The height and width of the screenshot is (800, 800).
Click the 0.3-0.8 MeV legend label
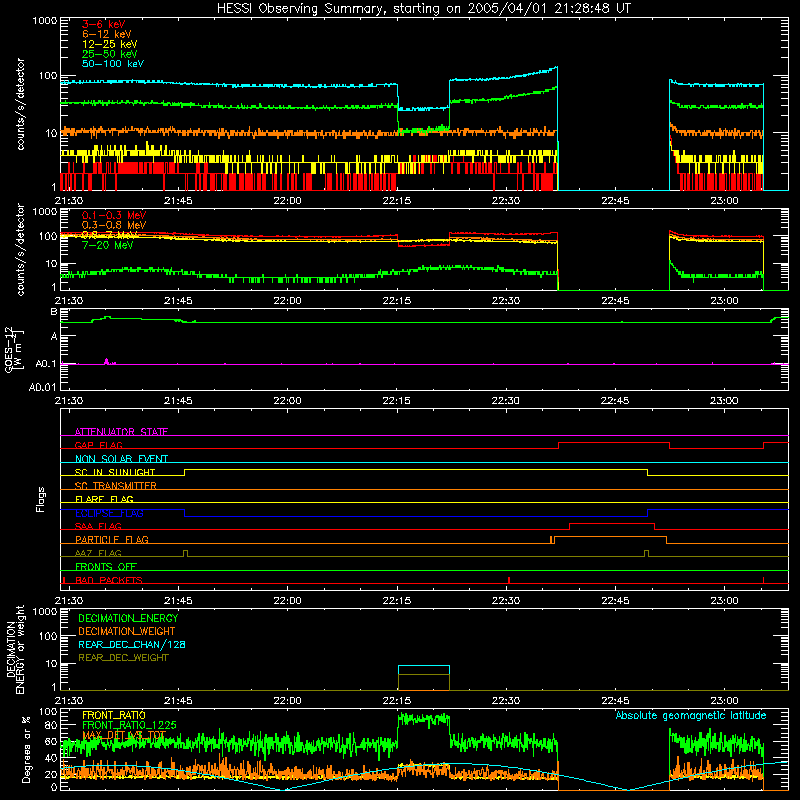tap(114, 225)
